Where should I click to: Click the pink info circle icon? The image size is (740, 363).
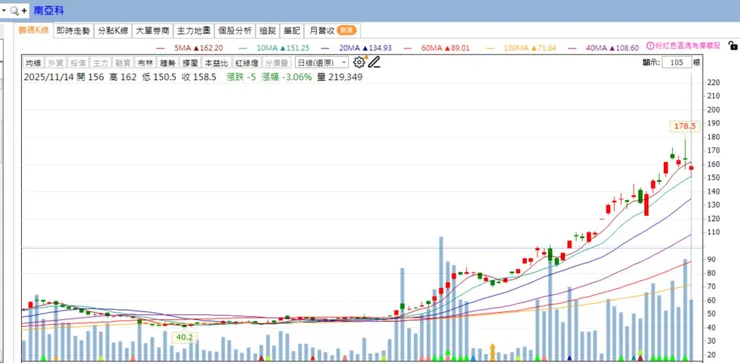point(649,46)
